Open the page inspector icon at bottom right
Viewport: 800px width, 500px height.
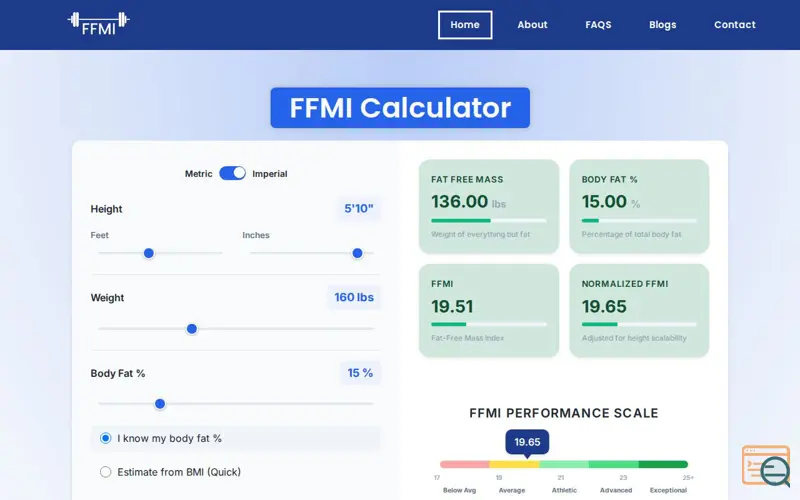(766, 466)
